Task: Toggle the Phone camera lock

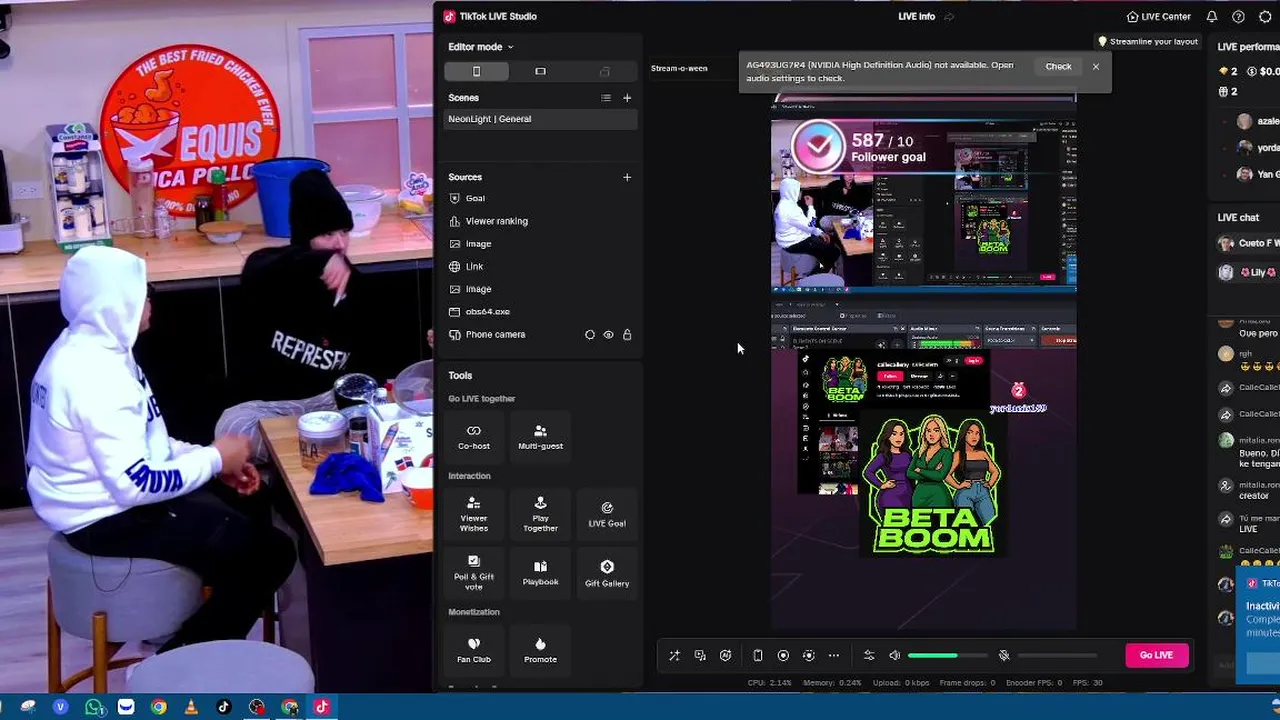Action: pyautogui.click(x=627, y=335)
